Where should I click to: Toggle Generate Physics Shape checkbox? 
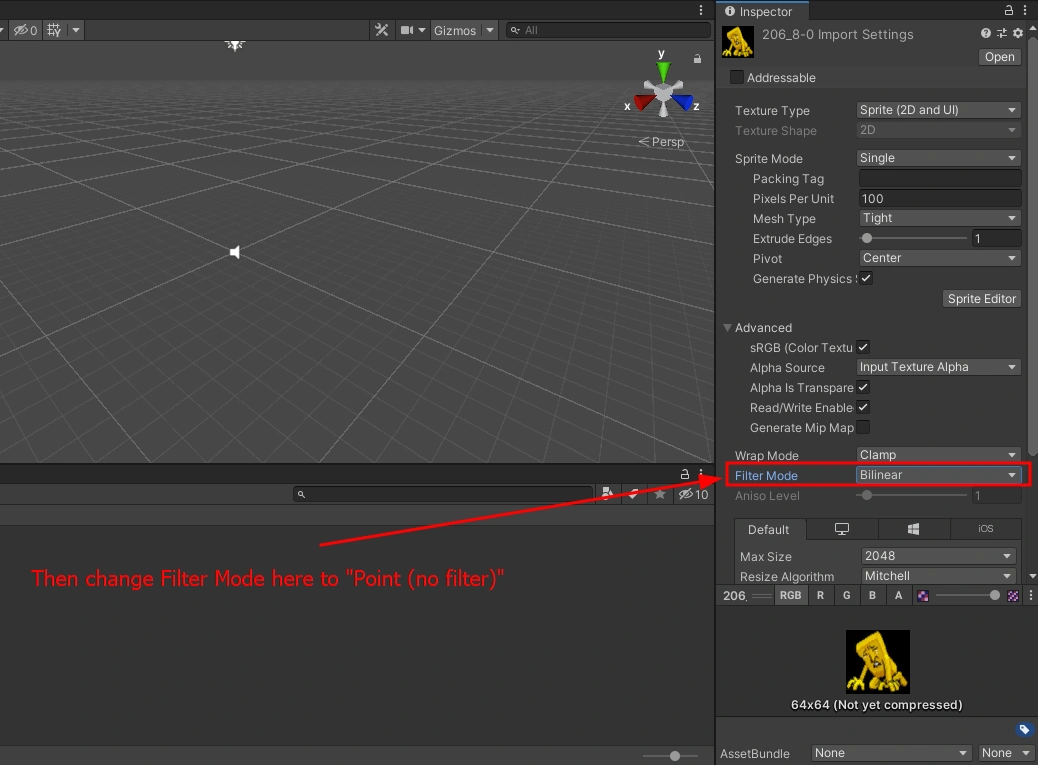pos(866,278)
